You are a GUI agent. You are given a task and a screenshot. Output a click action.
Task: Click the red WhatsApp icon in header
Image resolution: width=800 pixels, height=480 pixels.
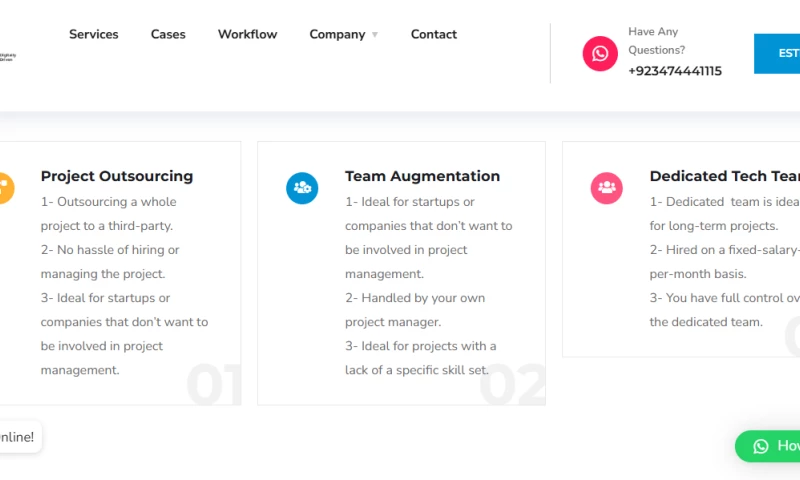tap(600, 54)
